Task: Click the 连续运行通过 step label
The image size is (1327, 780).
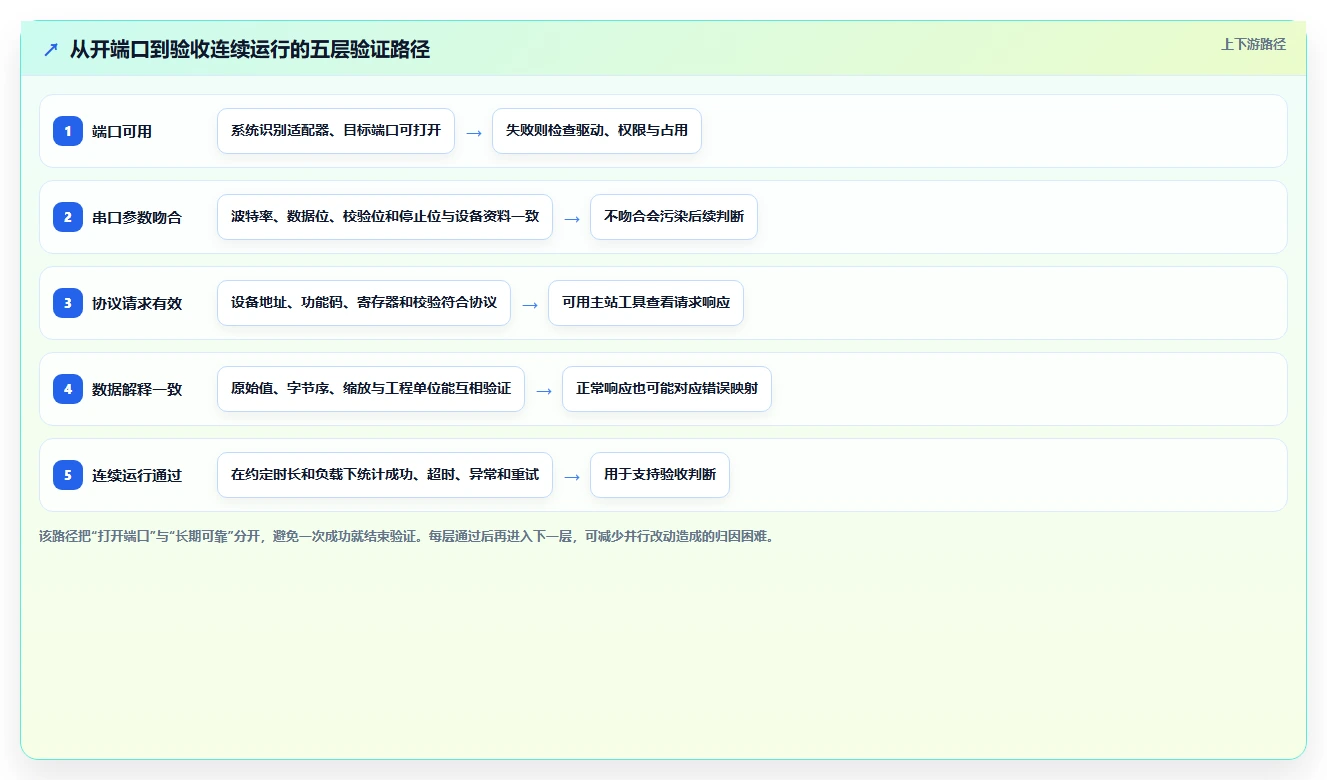Action: pos(137,475)
